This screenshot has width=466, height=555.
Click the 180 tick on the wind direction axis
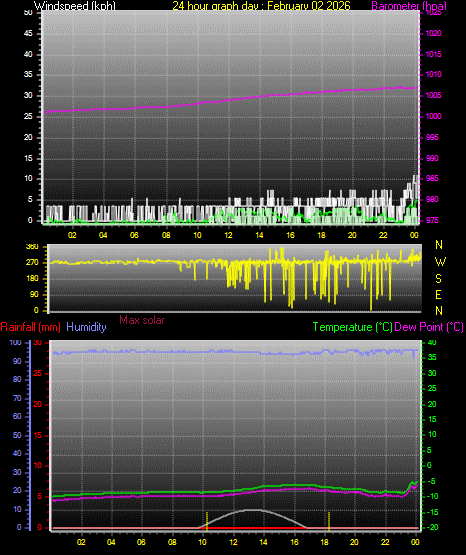(x=32, y=279)
